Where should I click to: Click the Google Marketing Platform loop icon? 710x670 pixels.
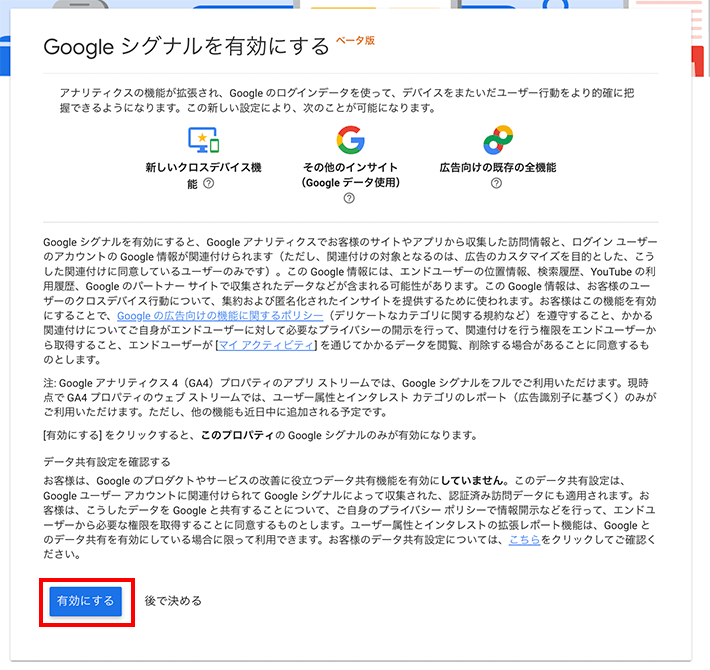(498, 140)
